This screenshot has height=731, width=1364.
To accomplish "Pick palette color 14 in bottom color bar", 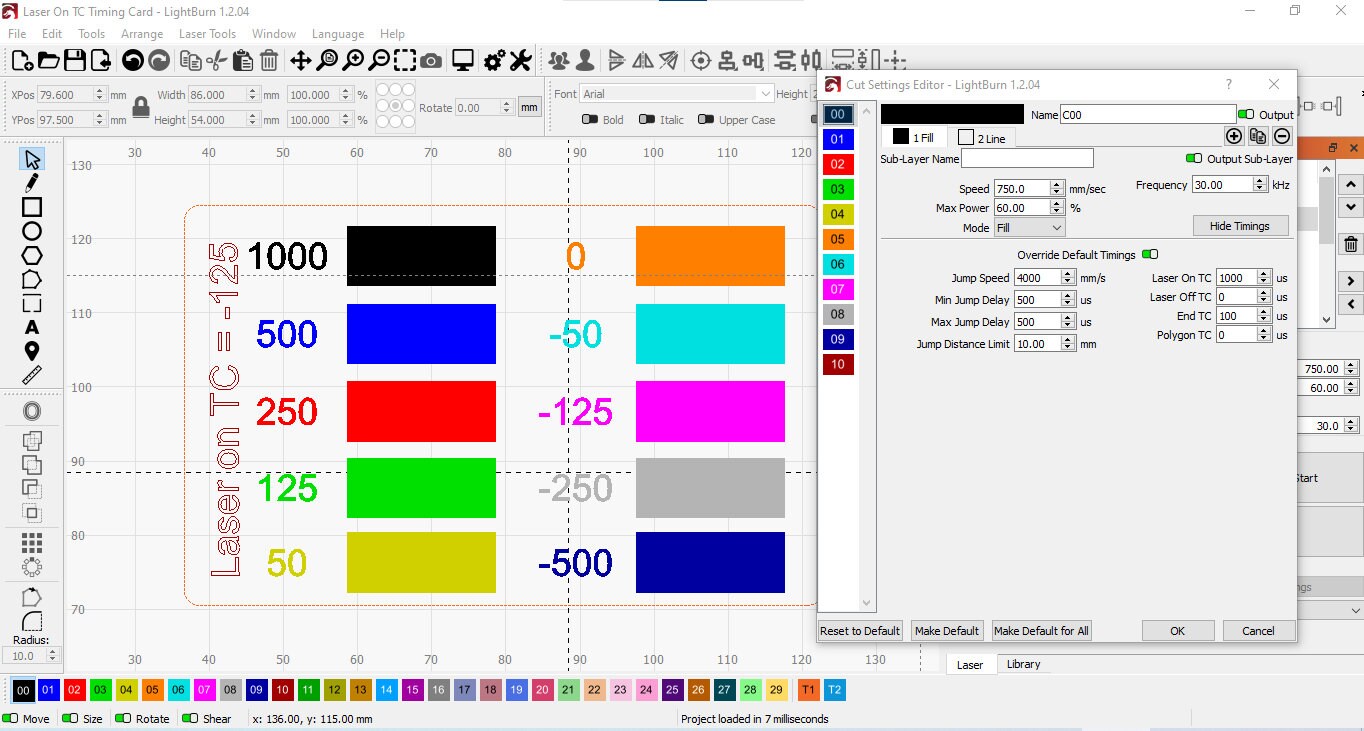I will pyautogui.click(x=386, y=690).
